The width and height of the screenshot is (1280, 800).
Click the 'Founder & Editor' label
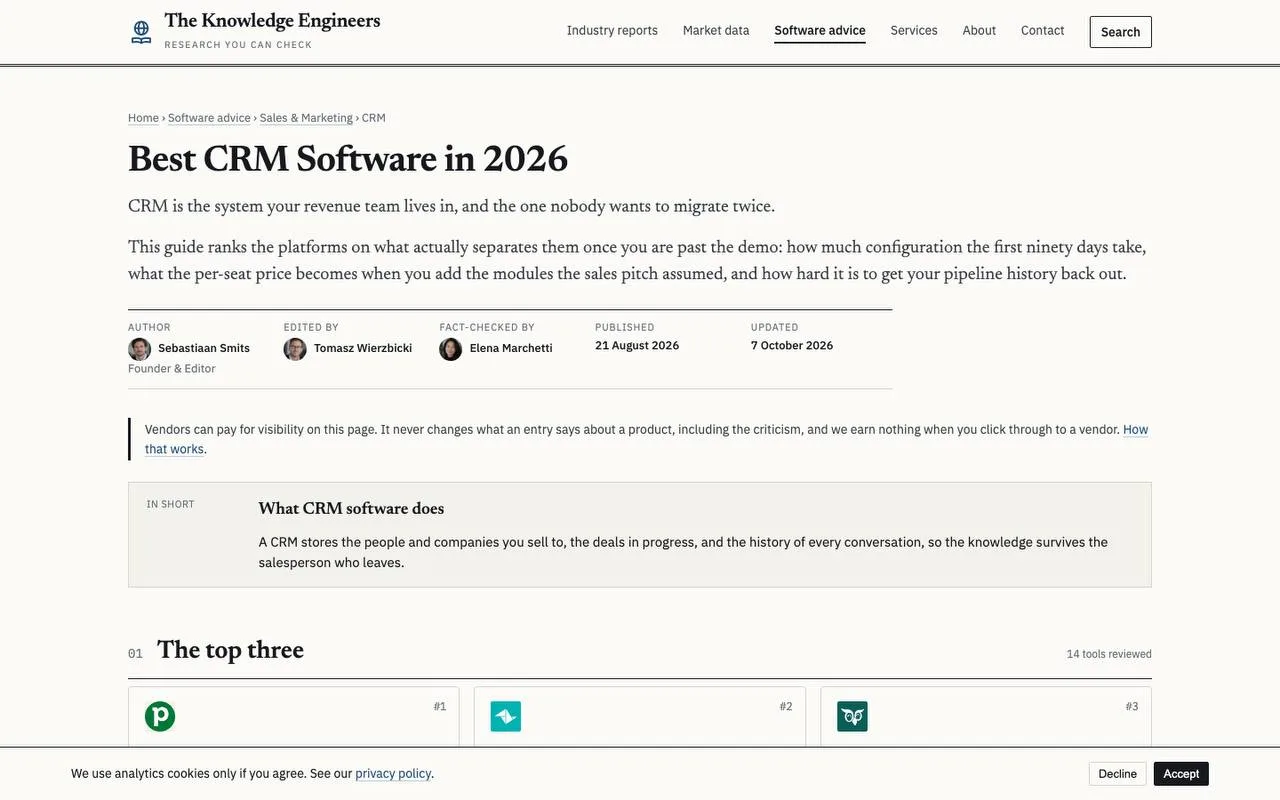pyautogui.click(x=172, y=369)
